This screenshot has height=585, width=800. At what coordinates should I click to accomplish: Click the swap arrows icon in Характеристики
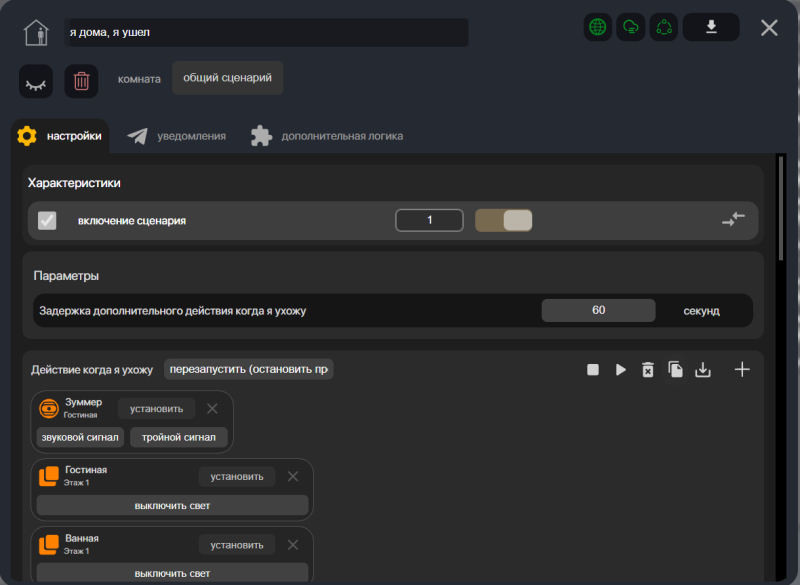[733, 220]
